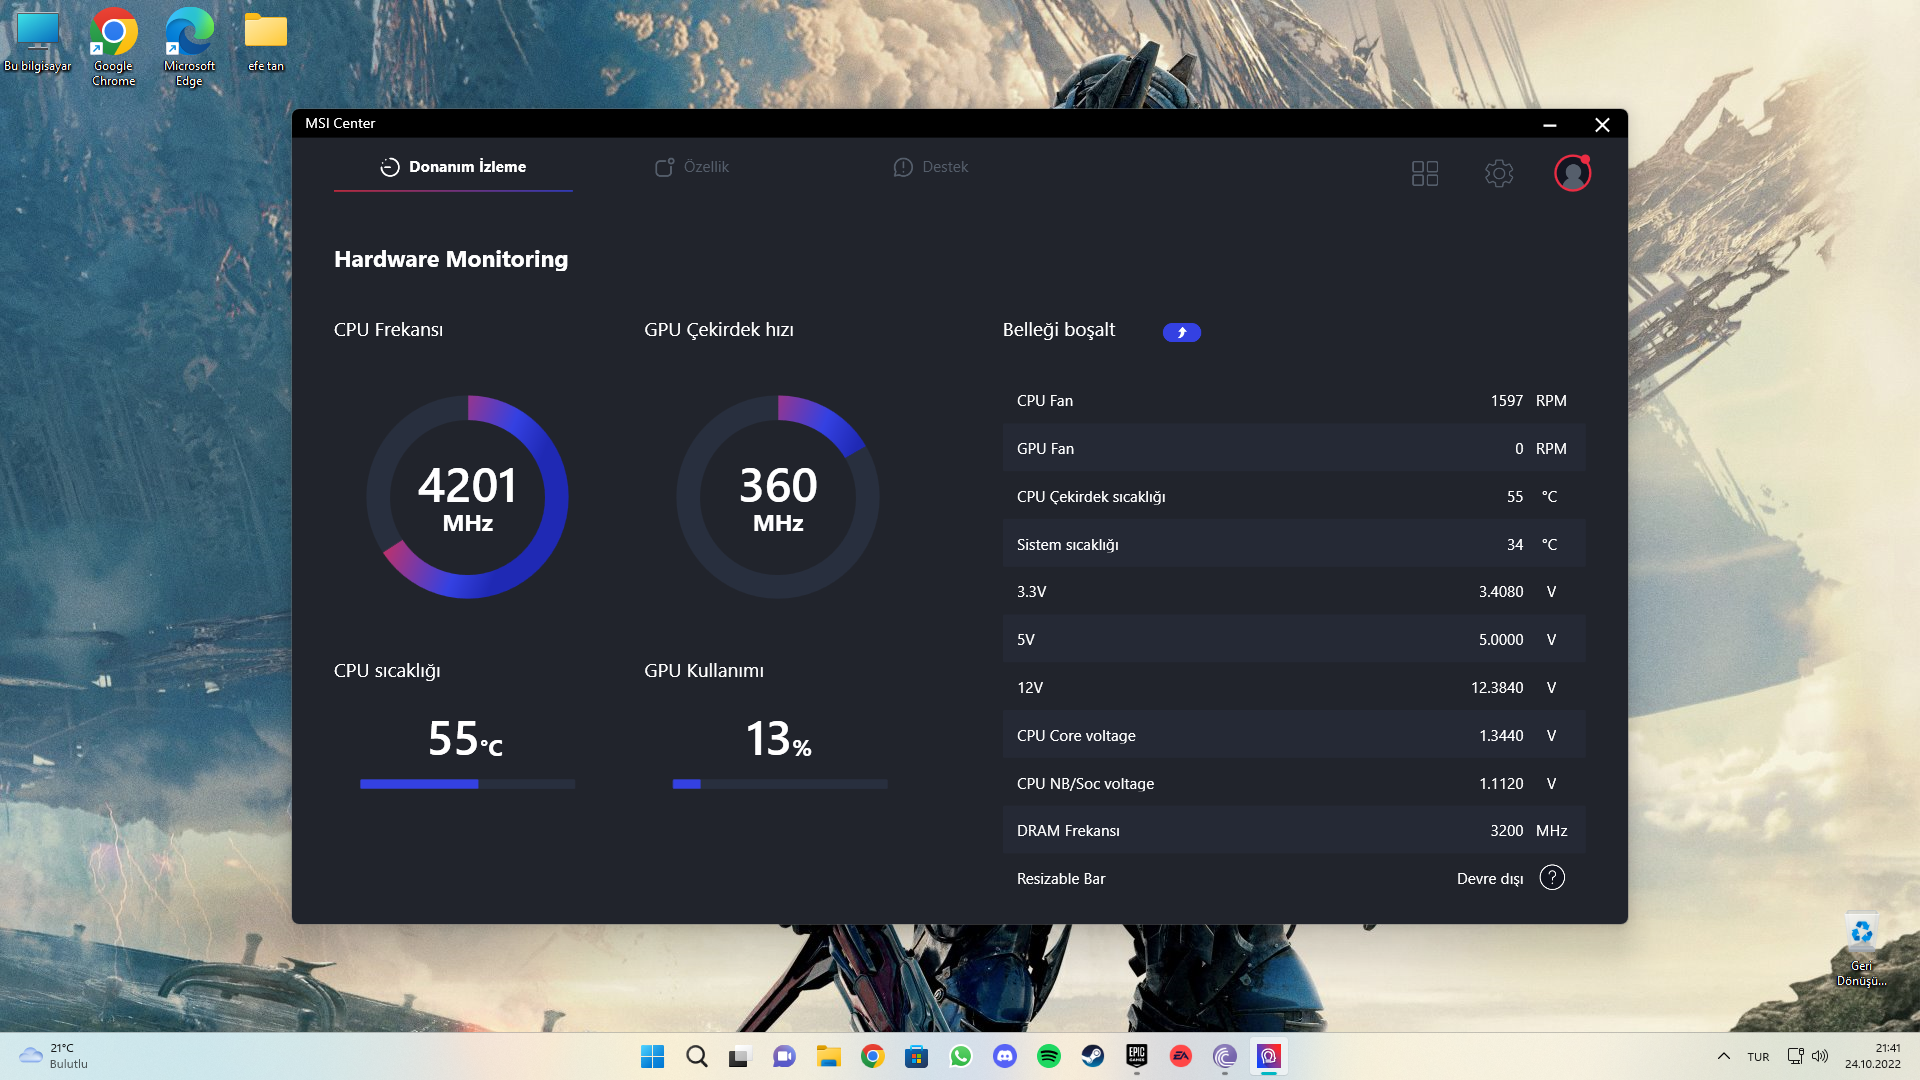Select the Donanım İzleme tab
This screenshot has width=1920, height=1080.
click(453, 167)
